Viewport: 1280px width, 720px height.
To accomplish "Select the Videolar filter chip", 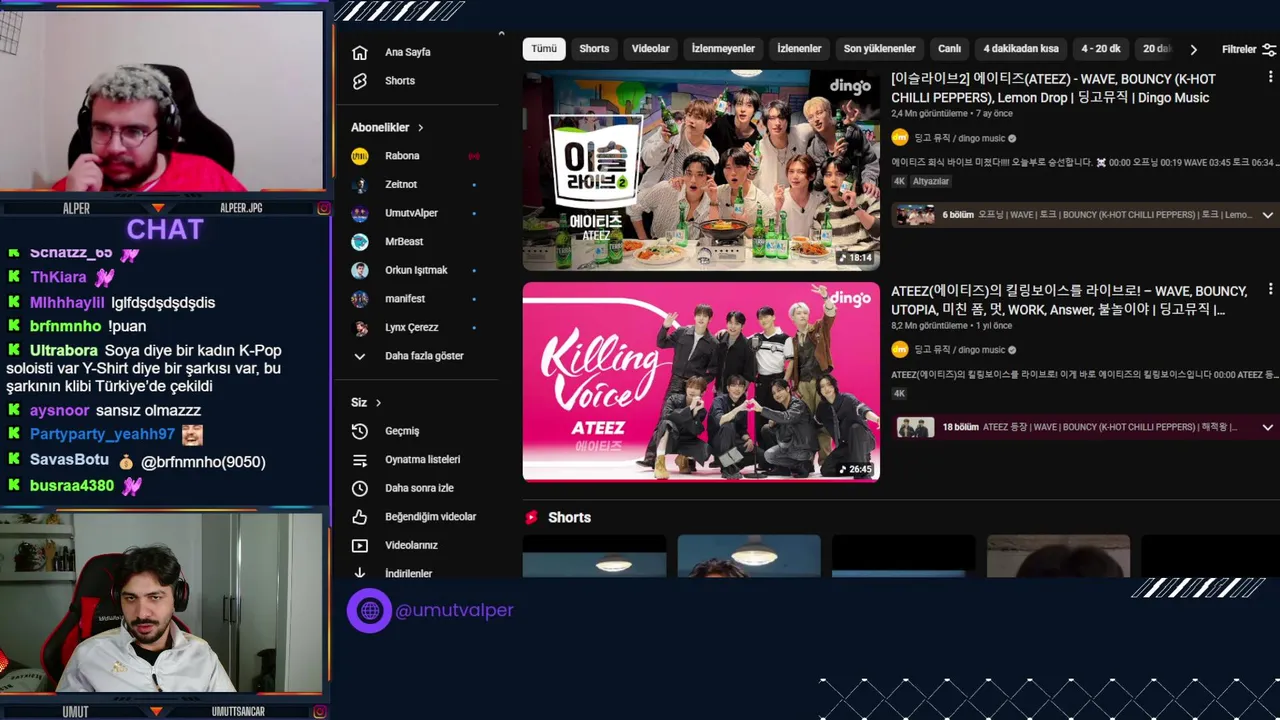I will click(651, 49).
